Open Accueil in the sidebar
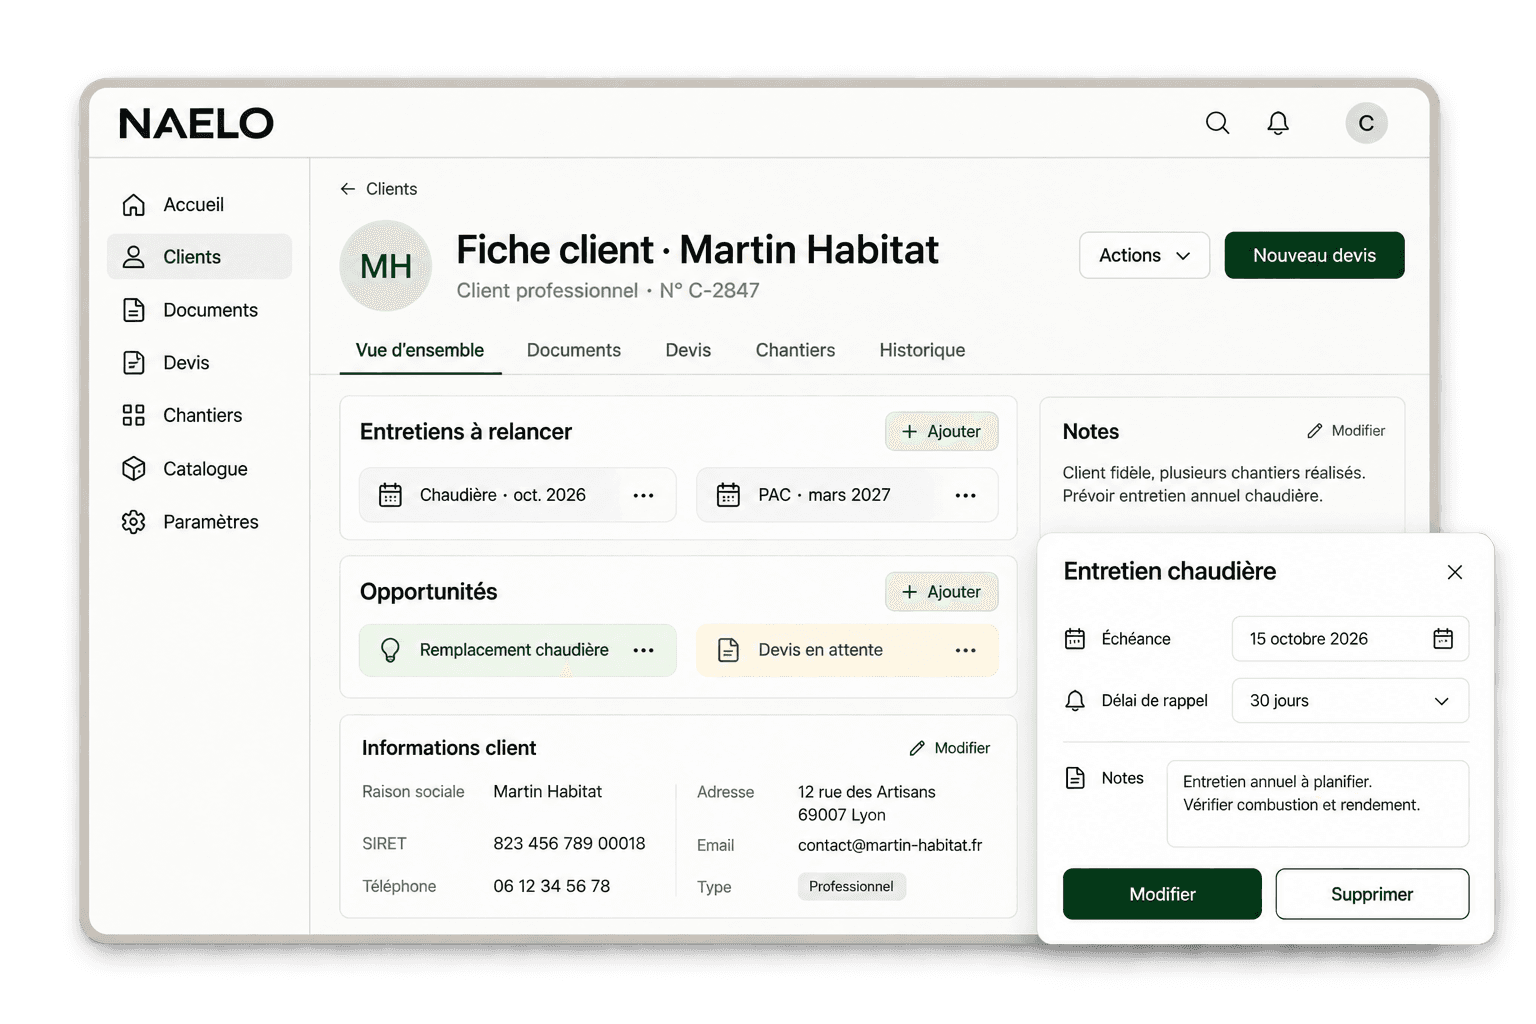The height and width of the screenshot is (1024, 1536). point(199,205)
